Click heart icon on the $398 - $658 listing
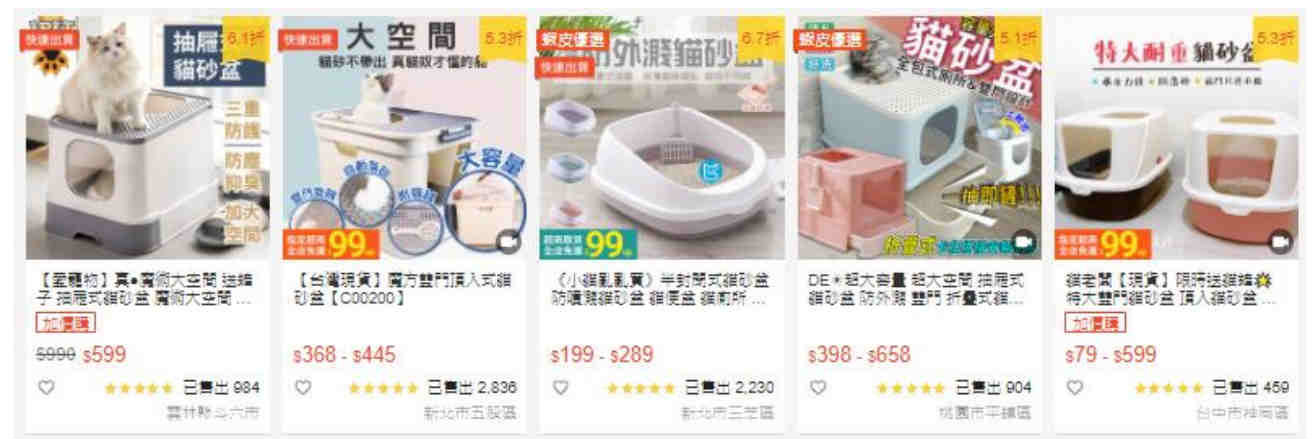The image size is (1314, 439). coord(819,388)
